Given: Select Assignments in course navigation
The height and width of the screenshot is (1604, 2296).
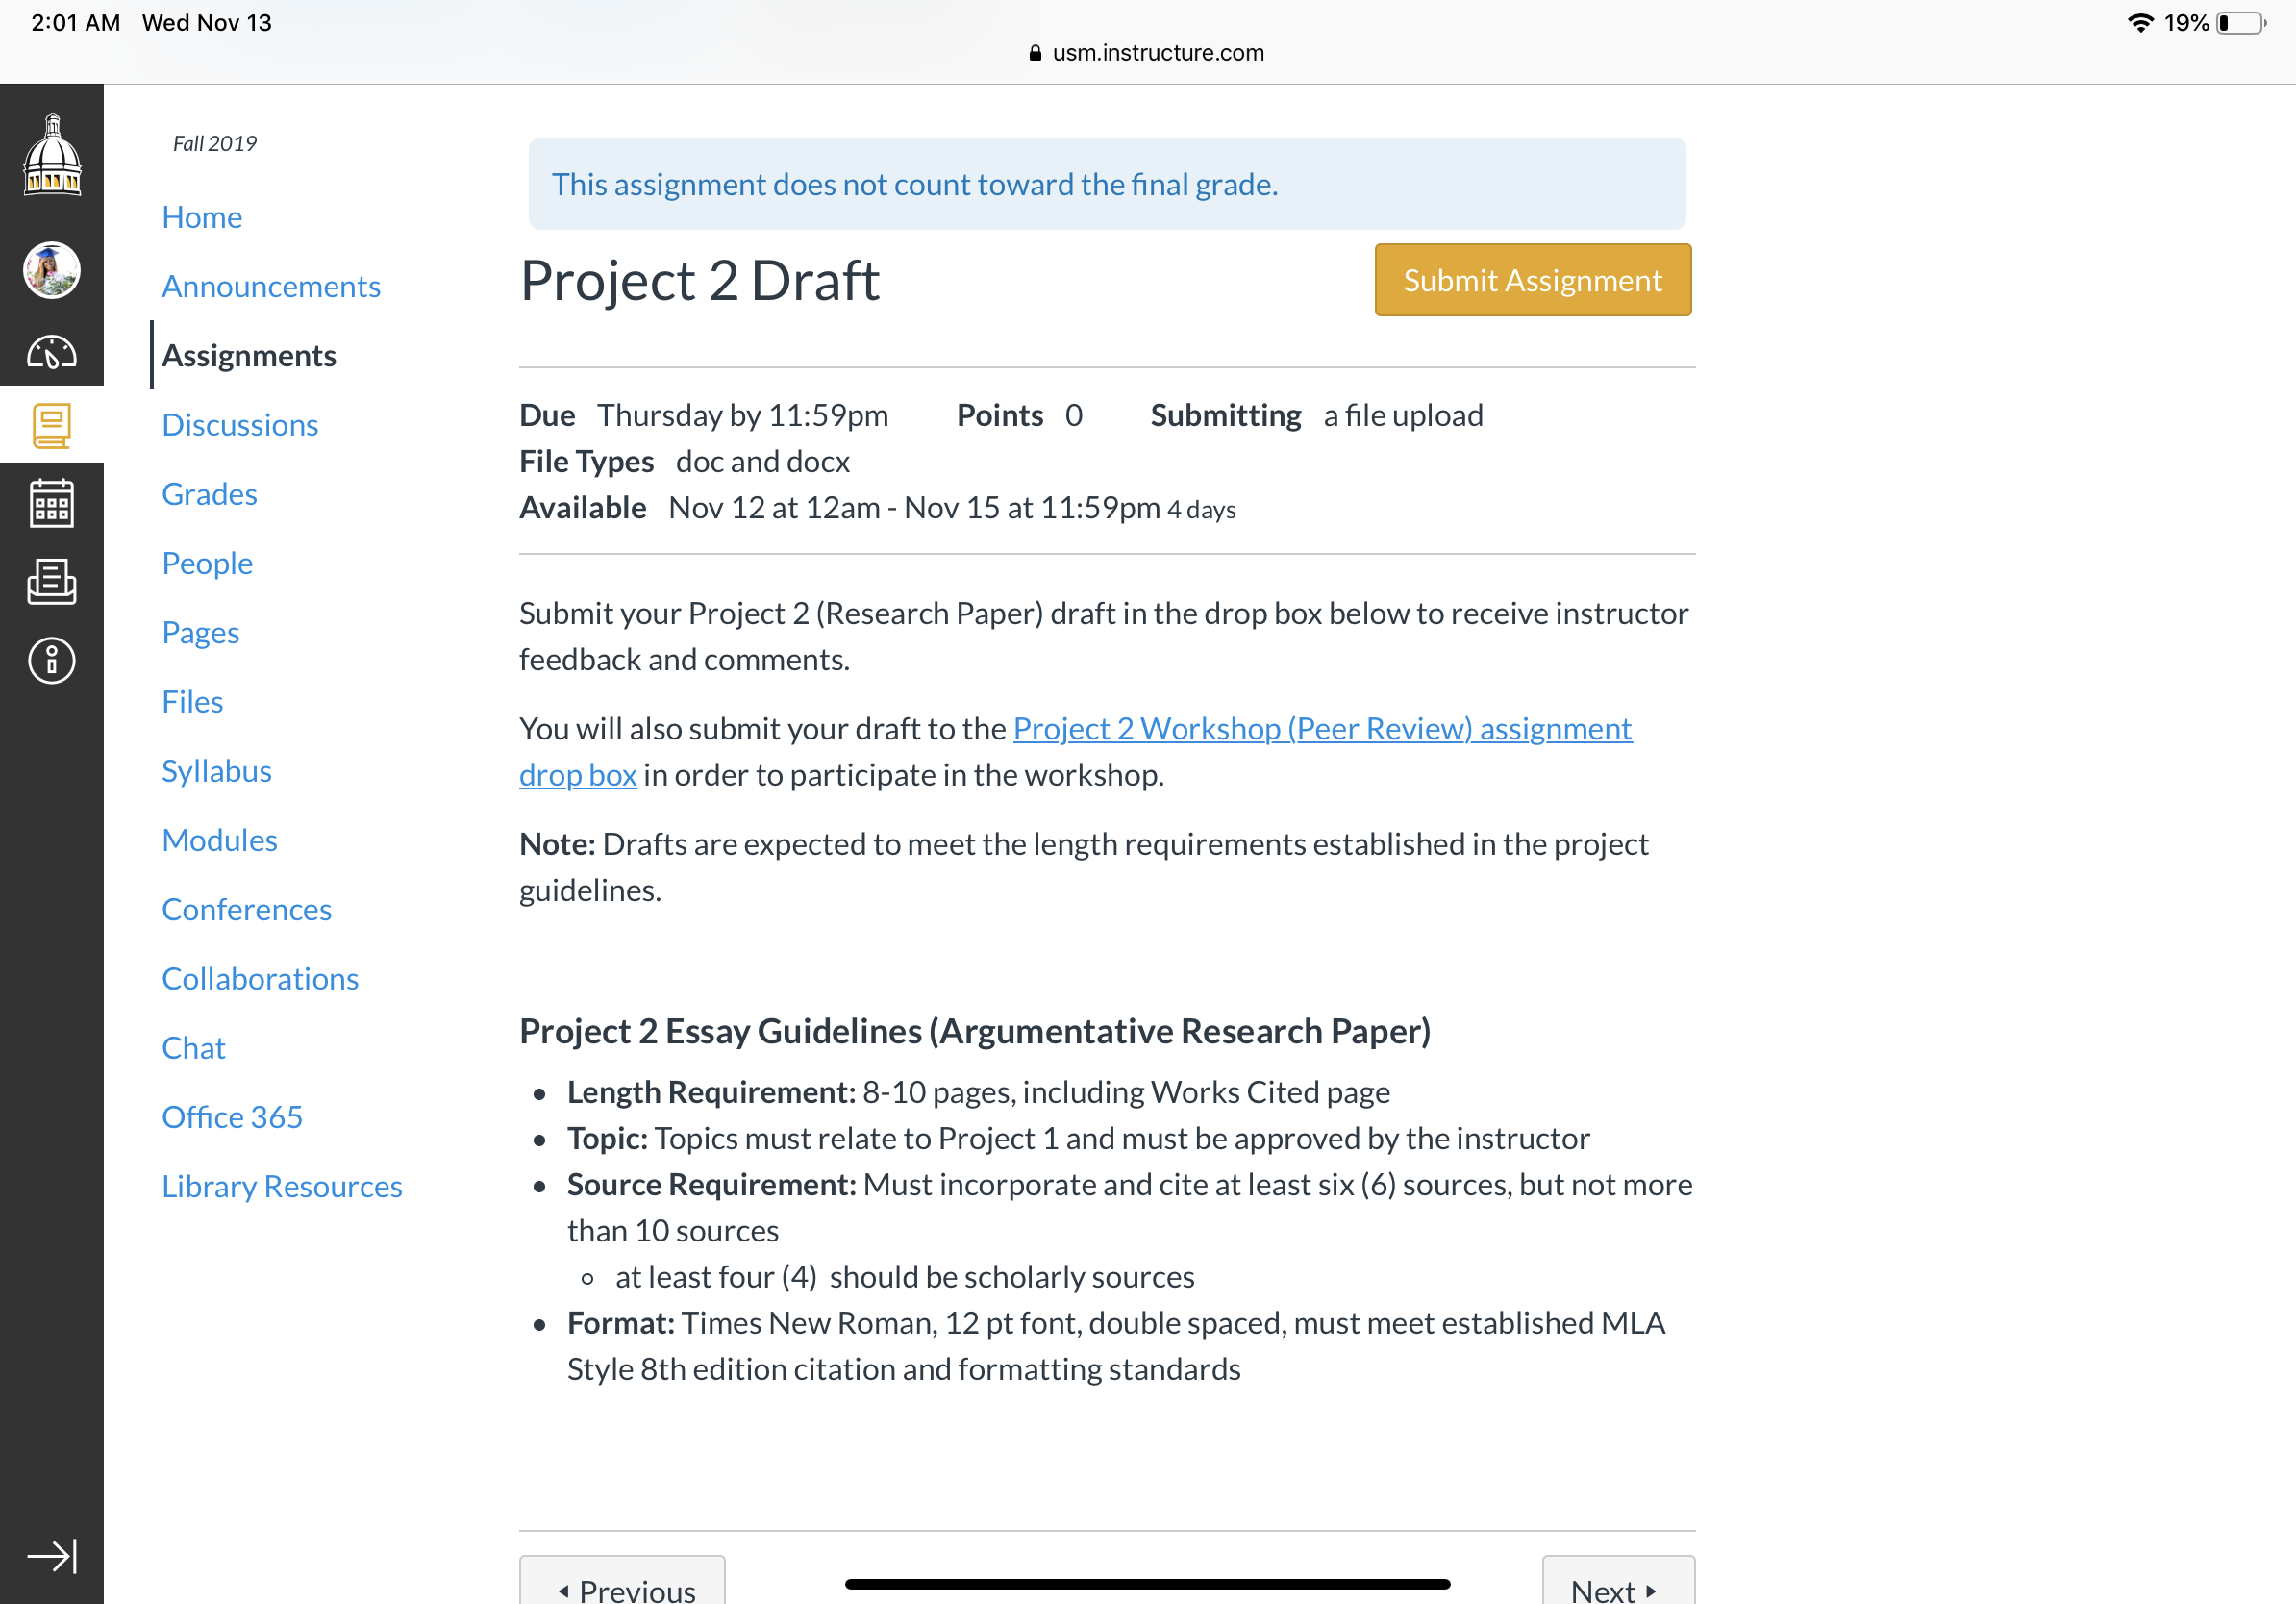Looking at the screenshot, I should (x=249, y=355).
